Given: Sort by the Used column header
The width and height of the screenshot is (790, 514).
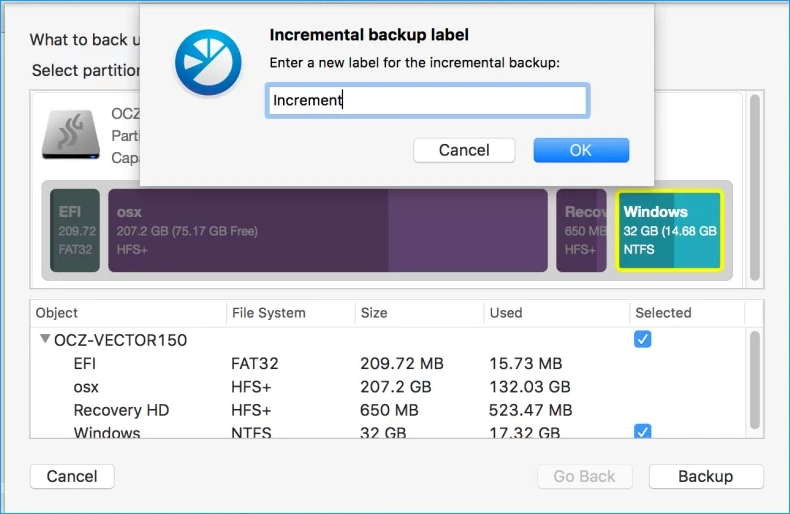Looking at the screenshot, I should click(556, 313).
